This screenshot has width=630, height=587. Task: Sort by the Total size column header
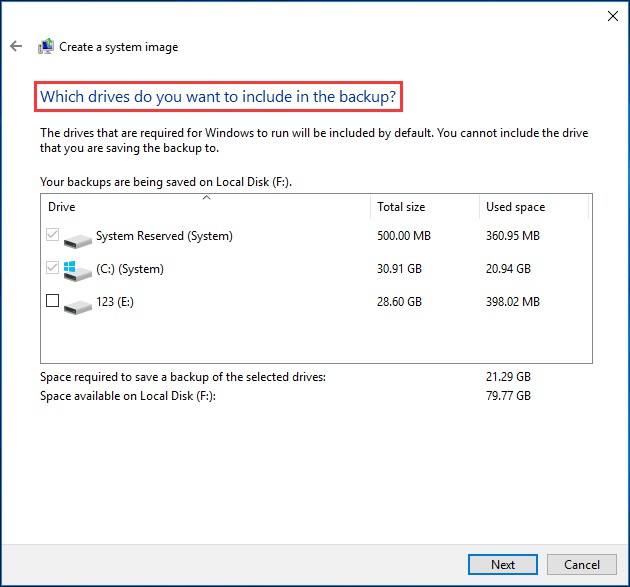click(x=425, y=207)
